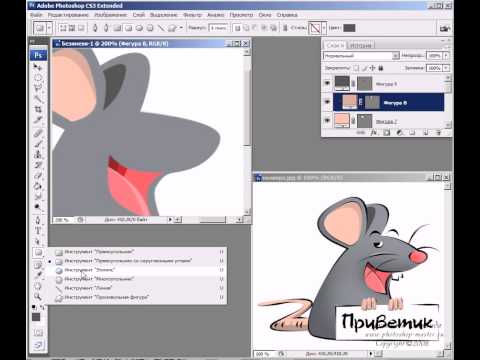Select the Paint Bucket tool
The height and width of the screenshot is (360, 480).
click(38, 186)
